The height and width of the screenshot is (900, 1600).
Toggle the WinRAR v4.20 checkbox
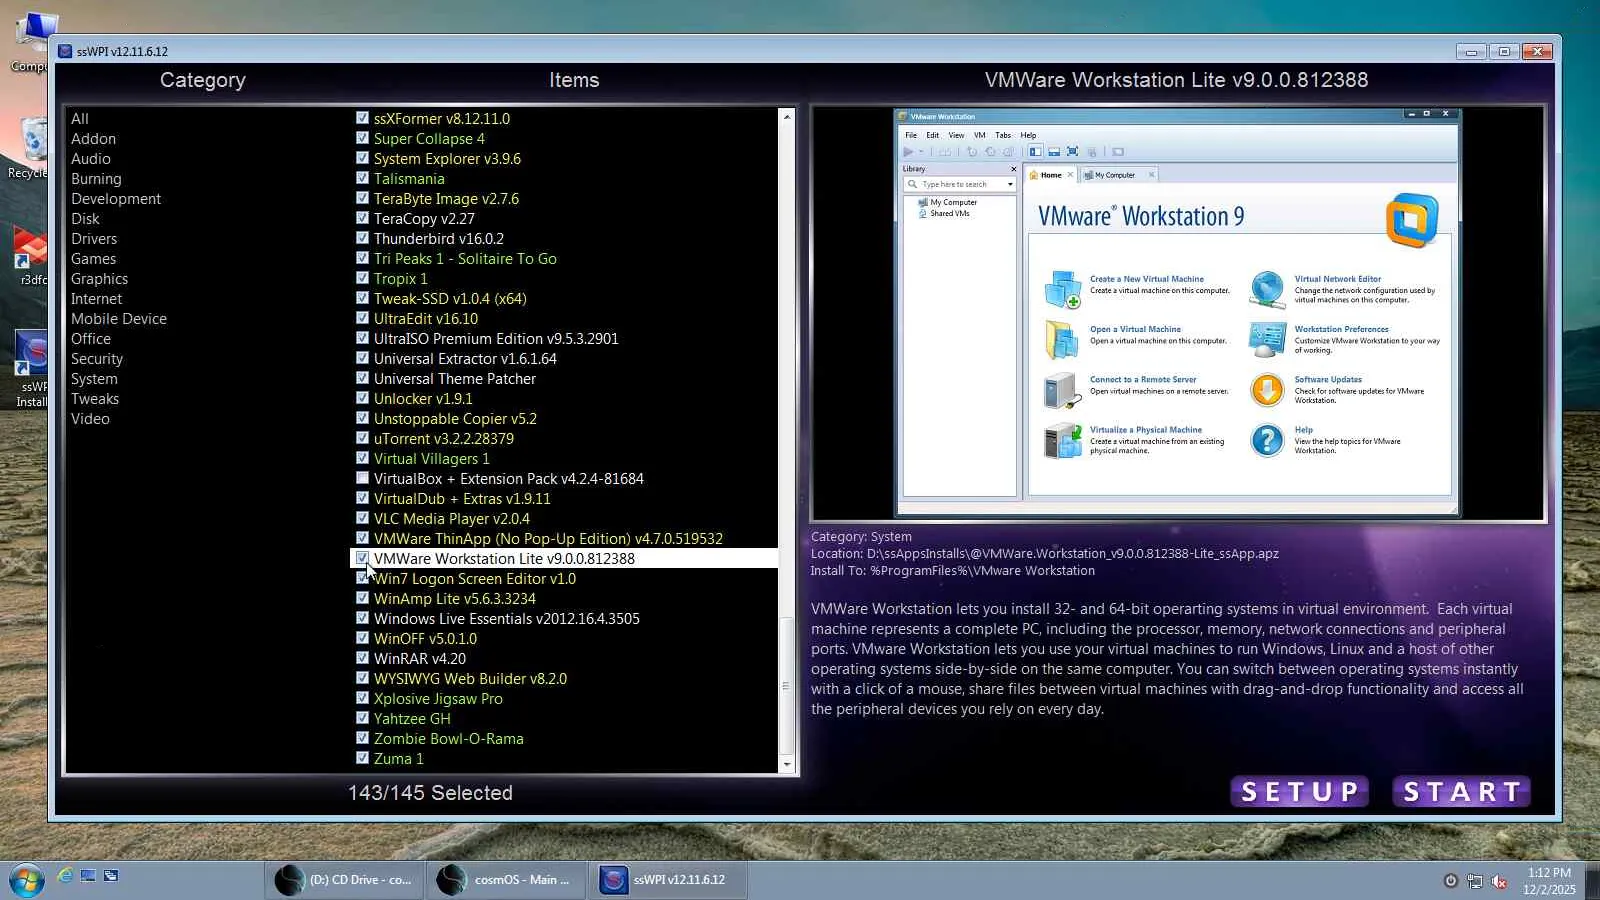coord(362,658)
